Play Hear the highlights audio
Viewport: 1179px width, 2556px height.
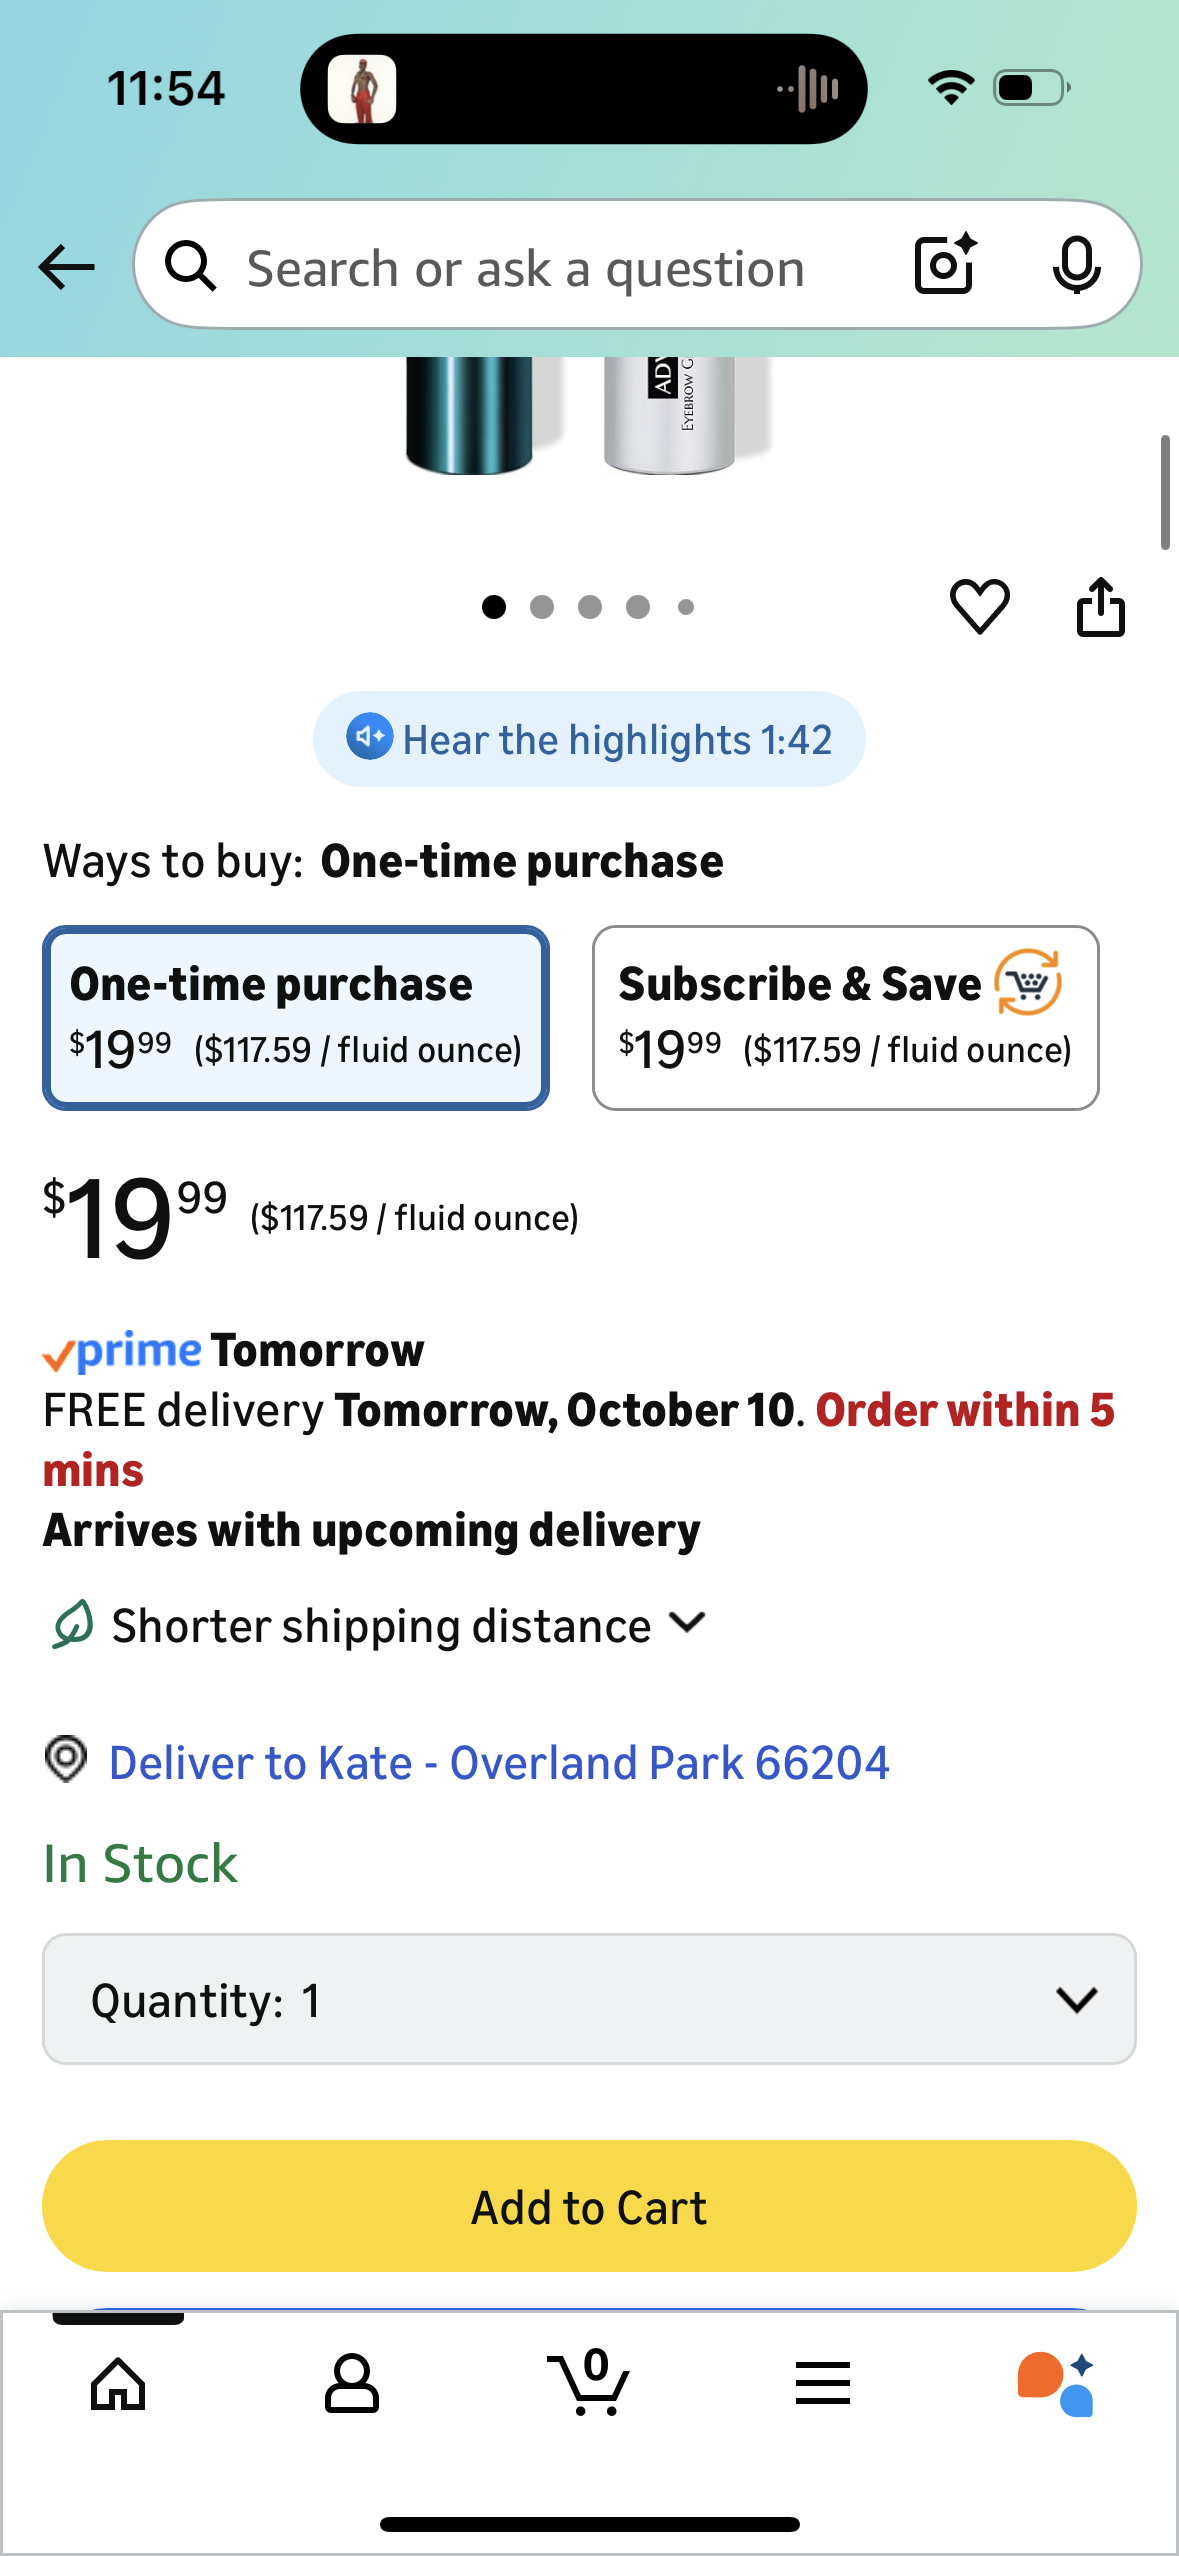coord(589,739)
